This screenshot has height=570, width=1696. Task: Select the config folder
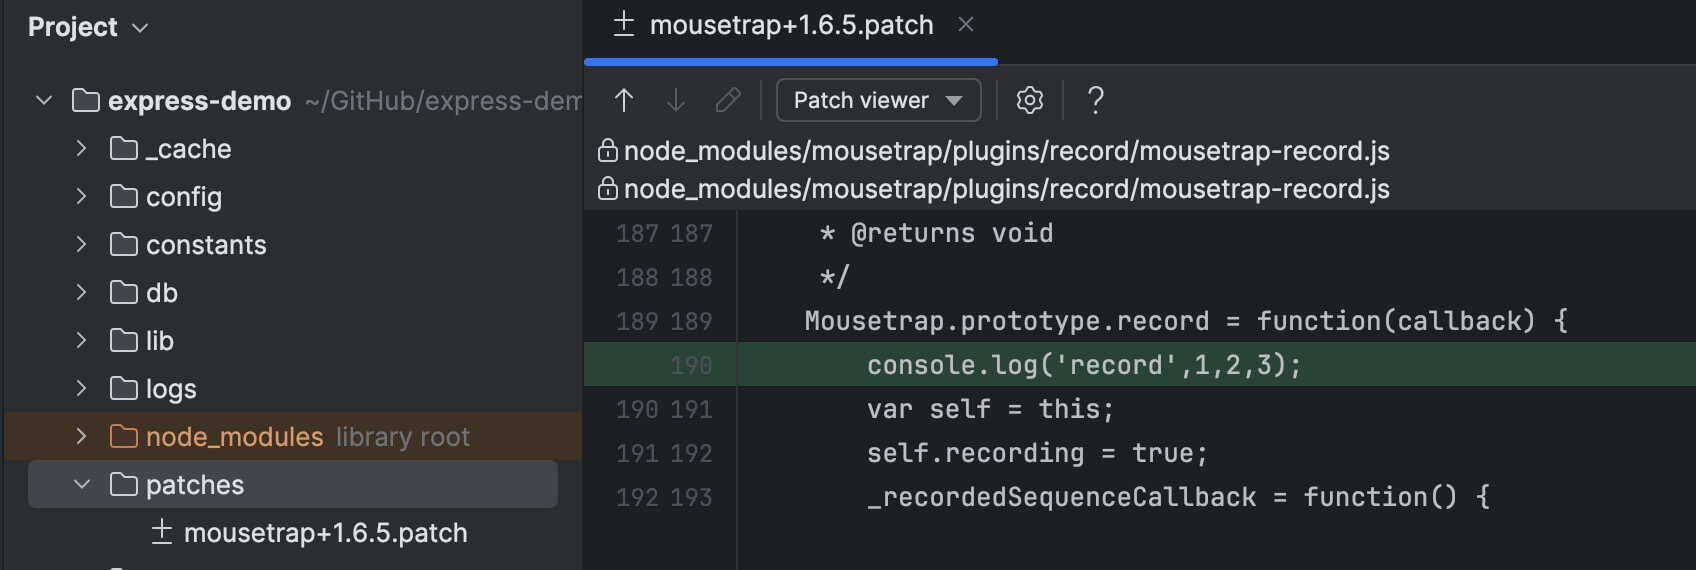(184, 197)
